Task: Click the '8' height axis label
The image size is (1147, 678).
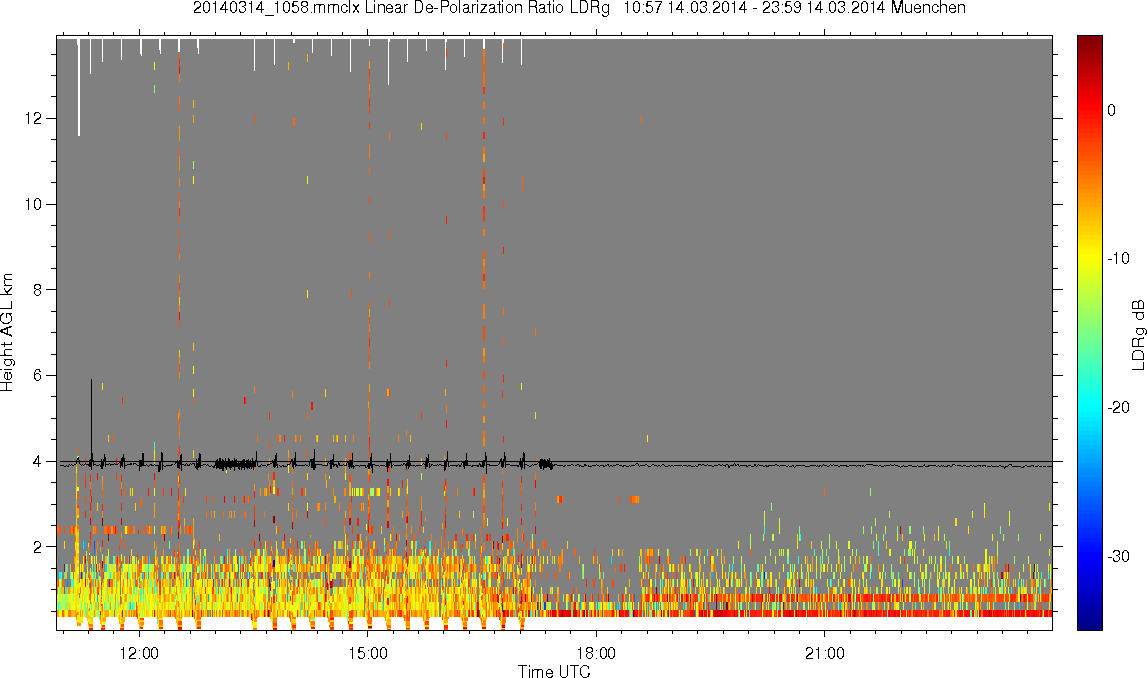Action: click(x=37, y=290)
